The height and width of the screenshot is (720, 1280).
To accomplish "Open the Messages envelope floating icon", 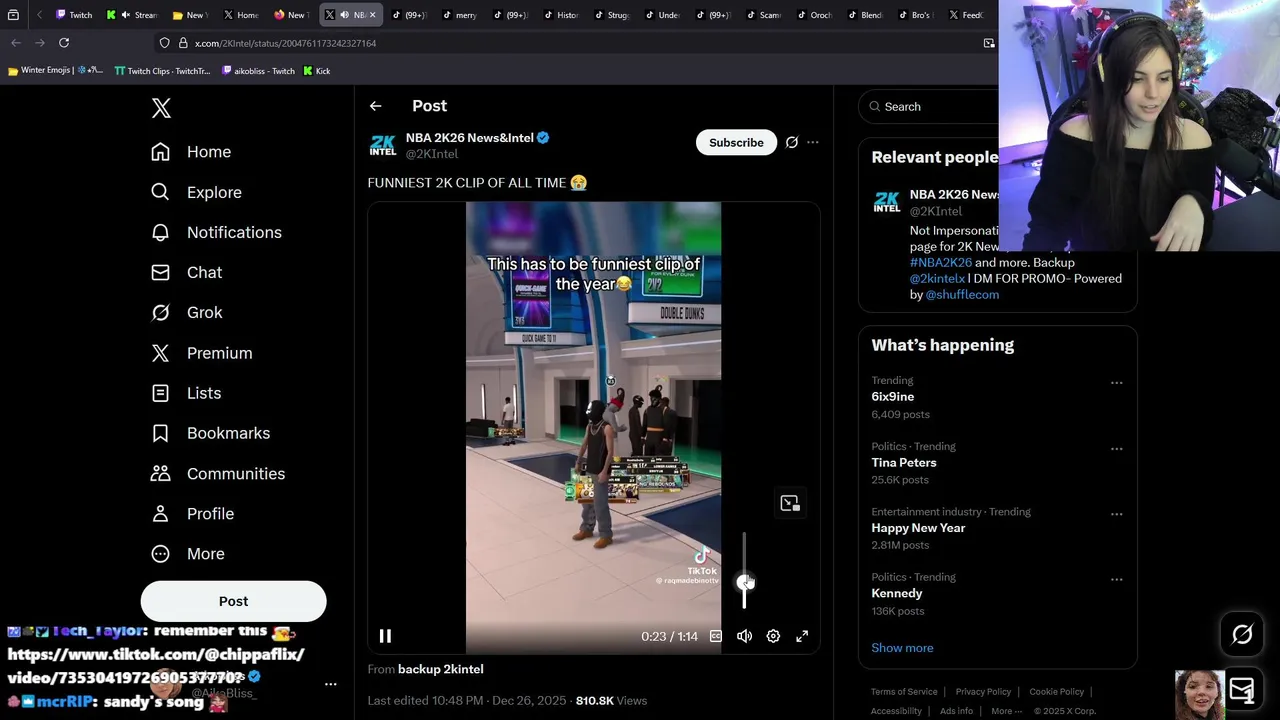I will pos(1242,690).
